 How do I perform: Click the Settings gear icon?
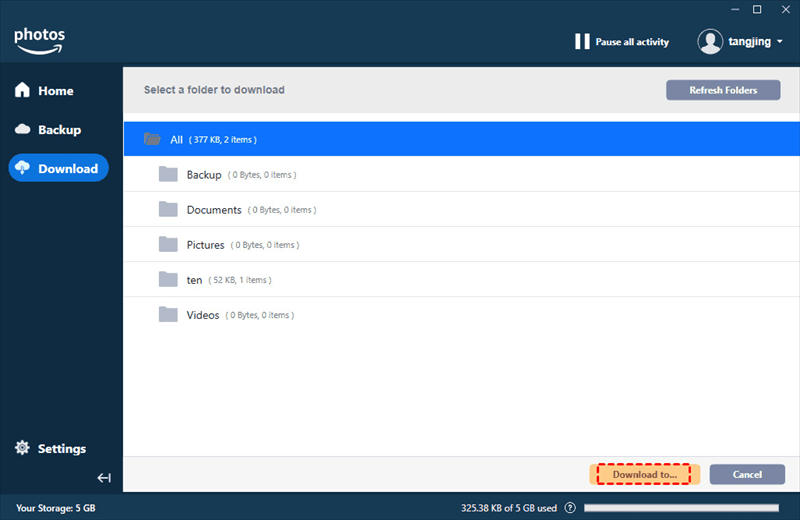pos(22,448)
